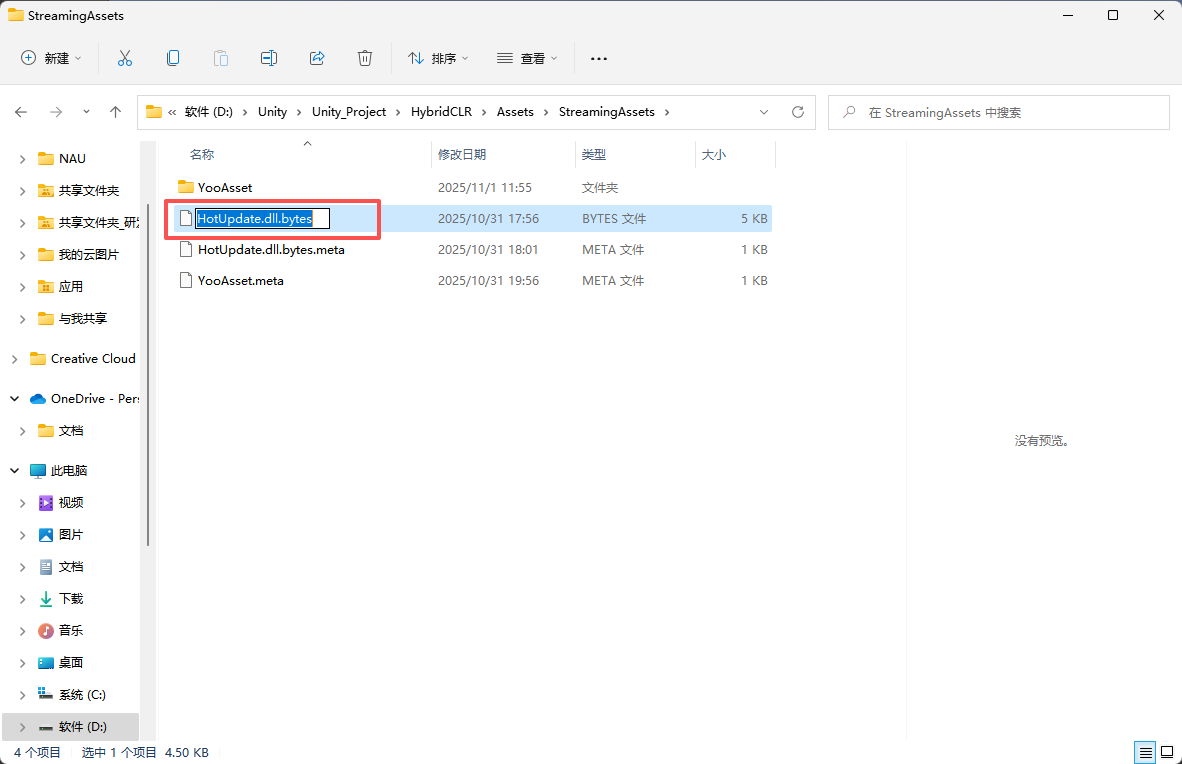Image resolution: width=1182 pixels, height=764 pixels.
Task: Switch to large icons view in status bar
Action: tap(1167, 753)
